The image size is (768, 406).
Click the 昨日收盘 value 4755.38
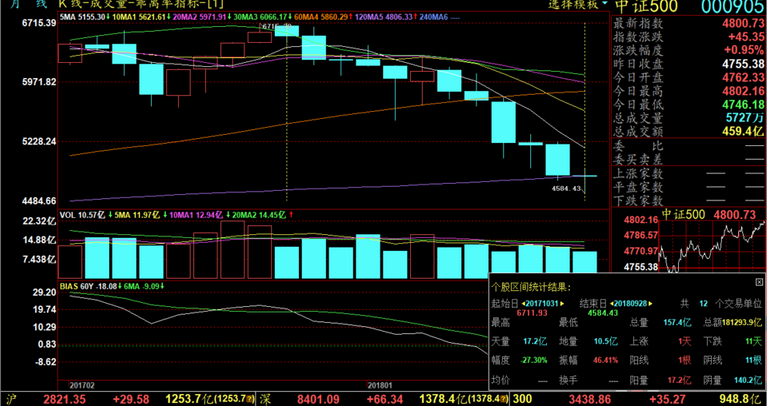[x=743, y=64]
